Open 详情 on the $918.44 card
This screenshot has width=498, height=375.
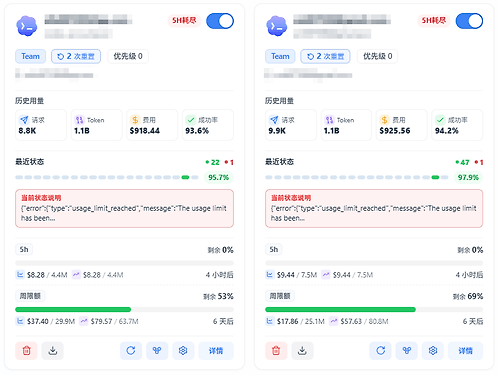click(x=216, y=350)
